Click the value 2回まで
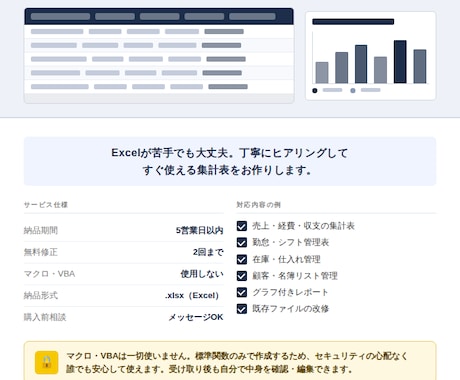Image resolution: width=460 pixels, height=380 pixels. 208,252
